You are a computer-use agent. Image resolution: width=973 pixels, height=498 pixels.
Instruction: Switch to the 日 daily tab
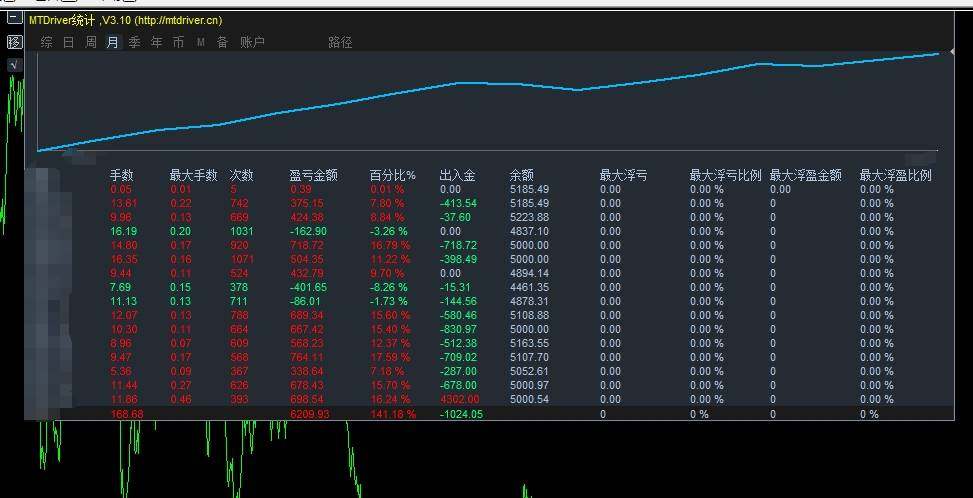68,42
